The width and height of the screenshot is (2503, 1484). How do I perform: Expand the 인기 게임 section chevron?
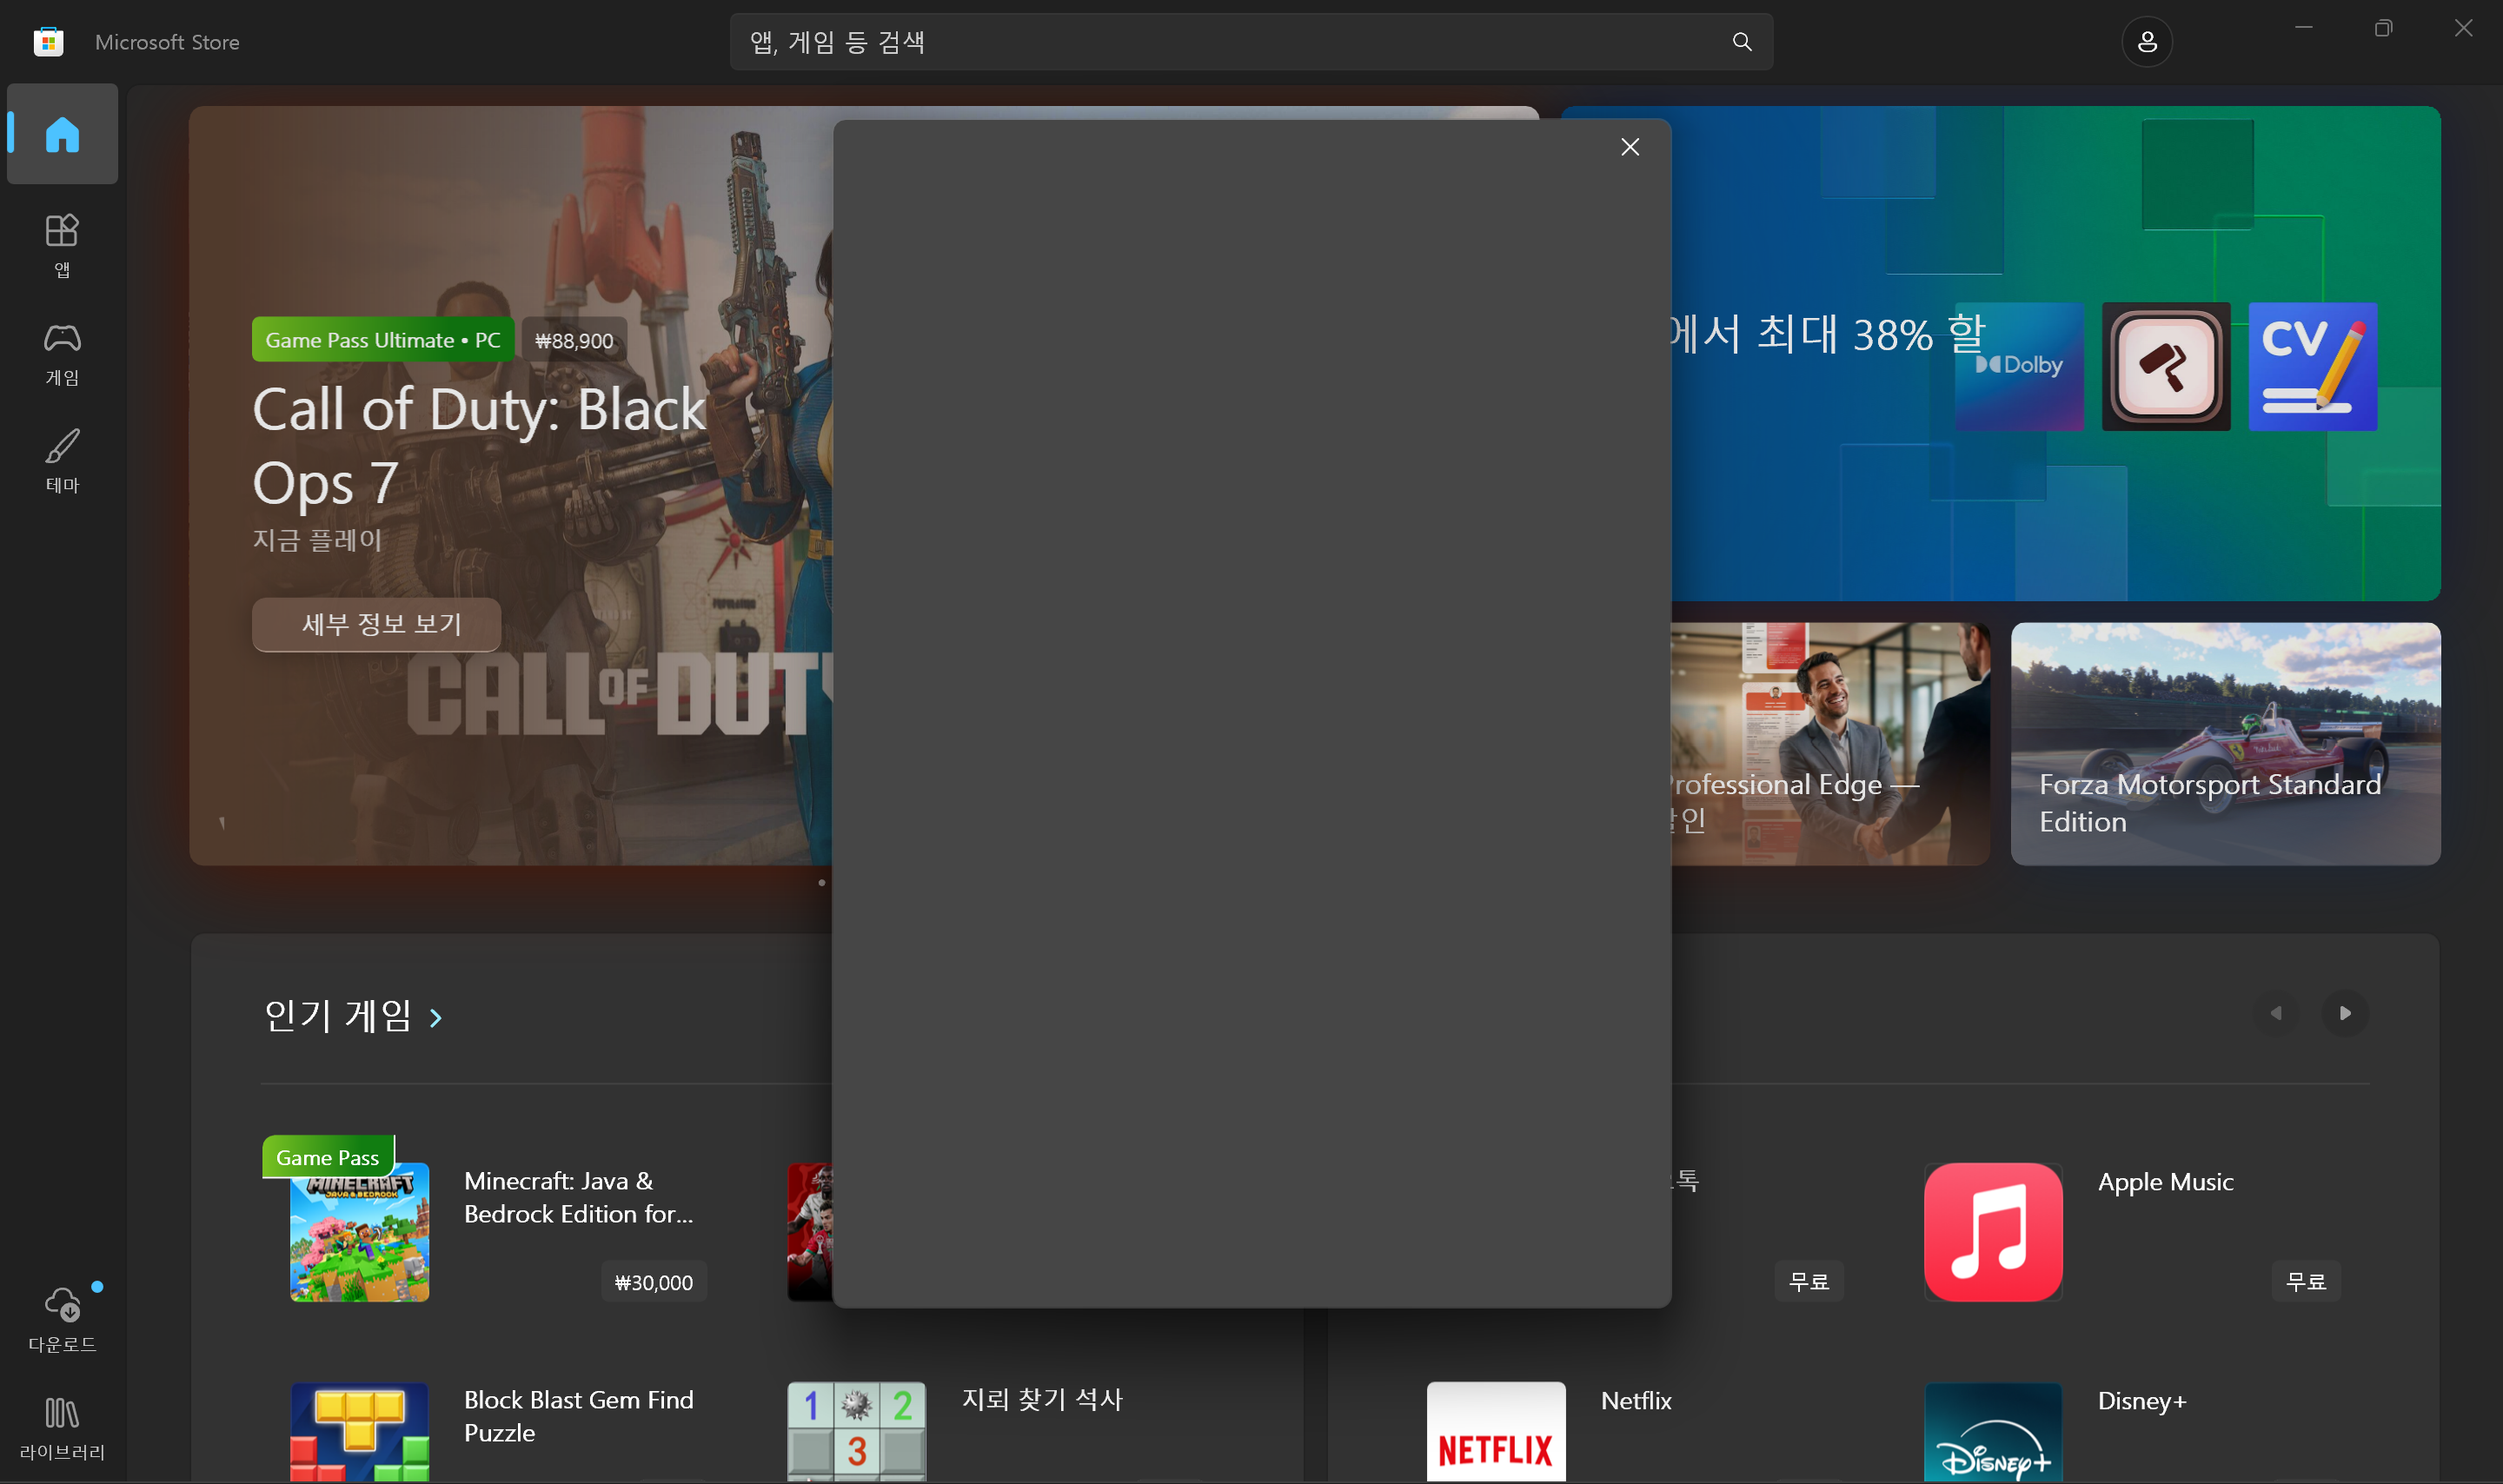coord(436,1018)
